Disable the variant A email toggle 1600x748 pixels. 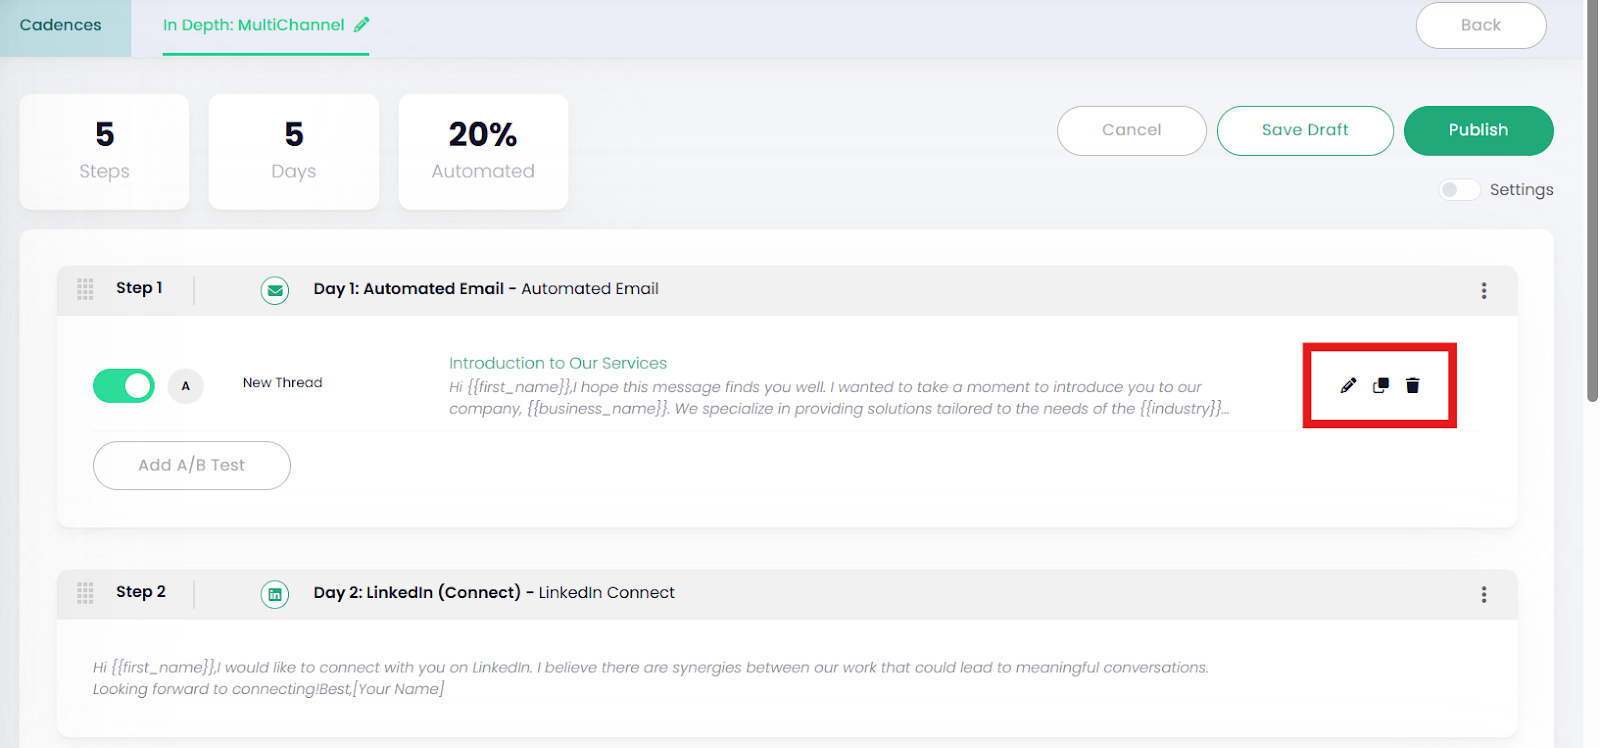(124, 386)
